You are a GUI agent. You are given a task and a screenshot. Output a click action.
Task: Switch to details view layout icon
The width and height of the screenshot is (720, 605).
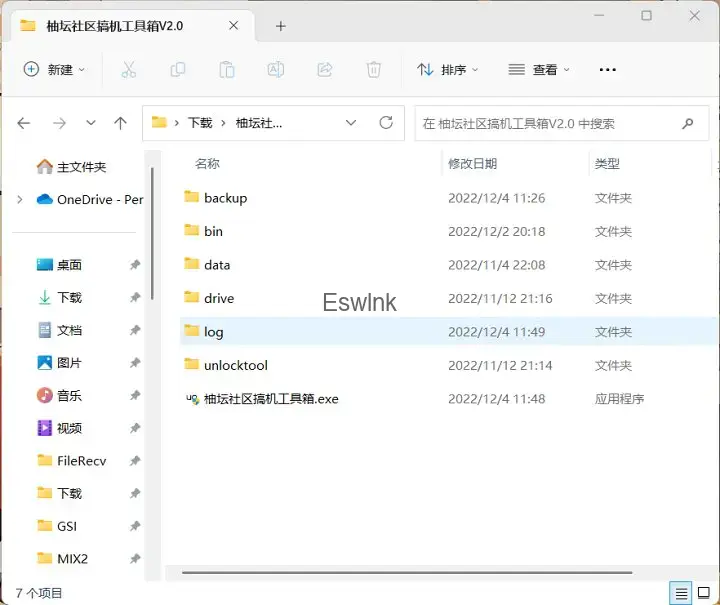pos(681,592)
